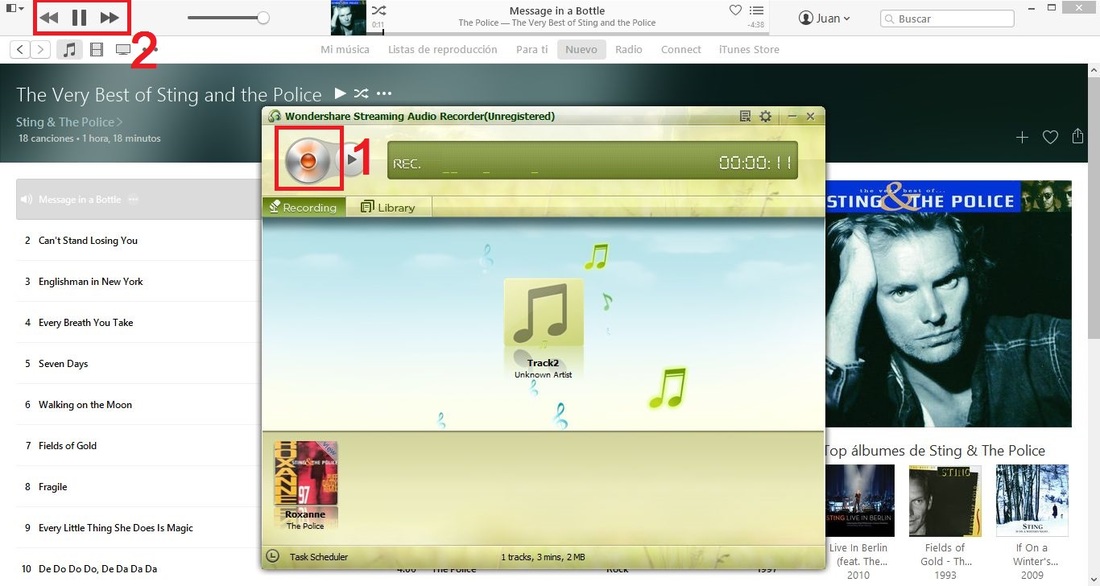
Task: Share the album using the share icon
Action: point(1078,136)
